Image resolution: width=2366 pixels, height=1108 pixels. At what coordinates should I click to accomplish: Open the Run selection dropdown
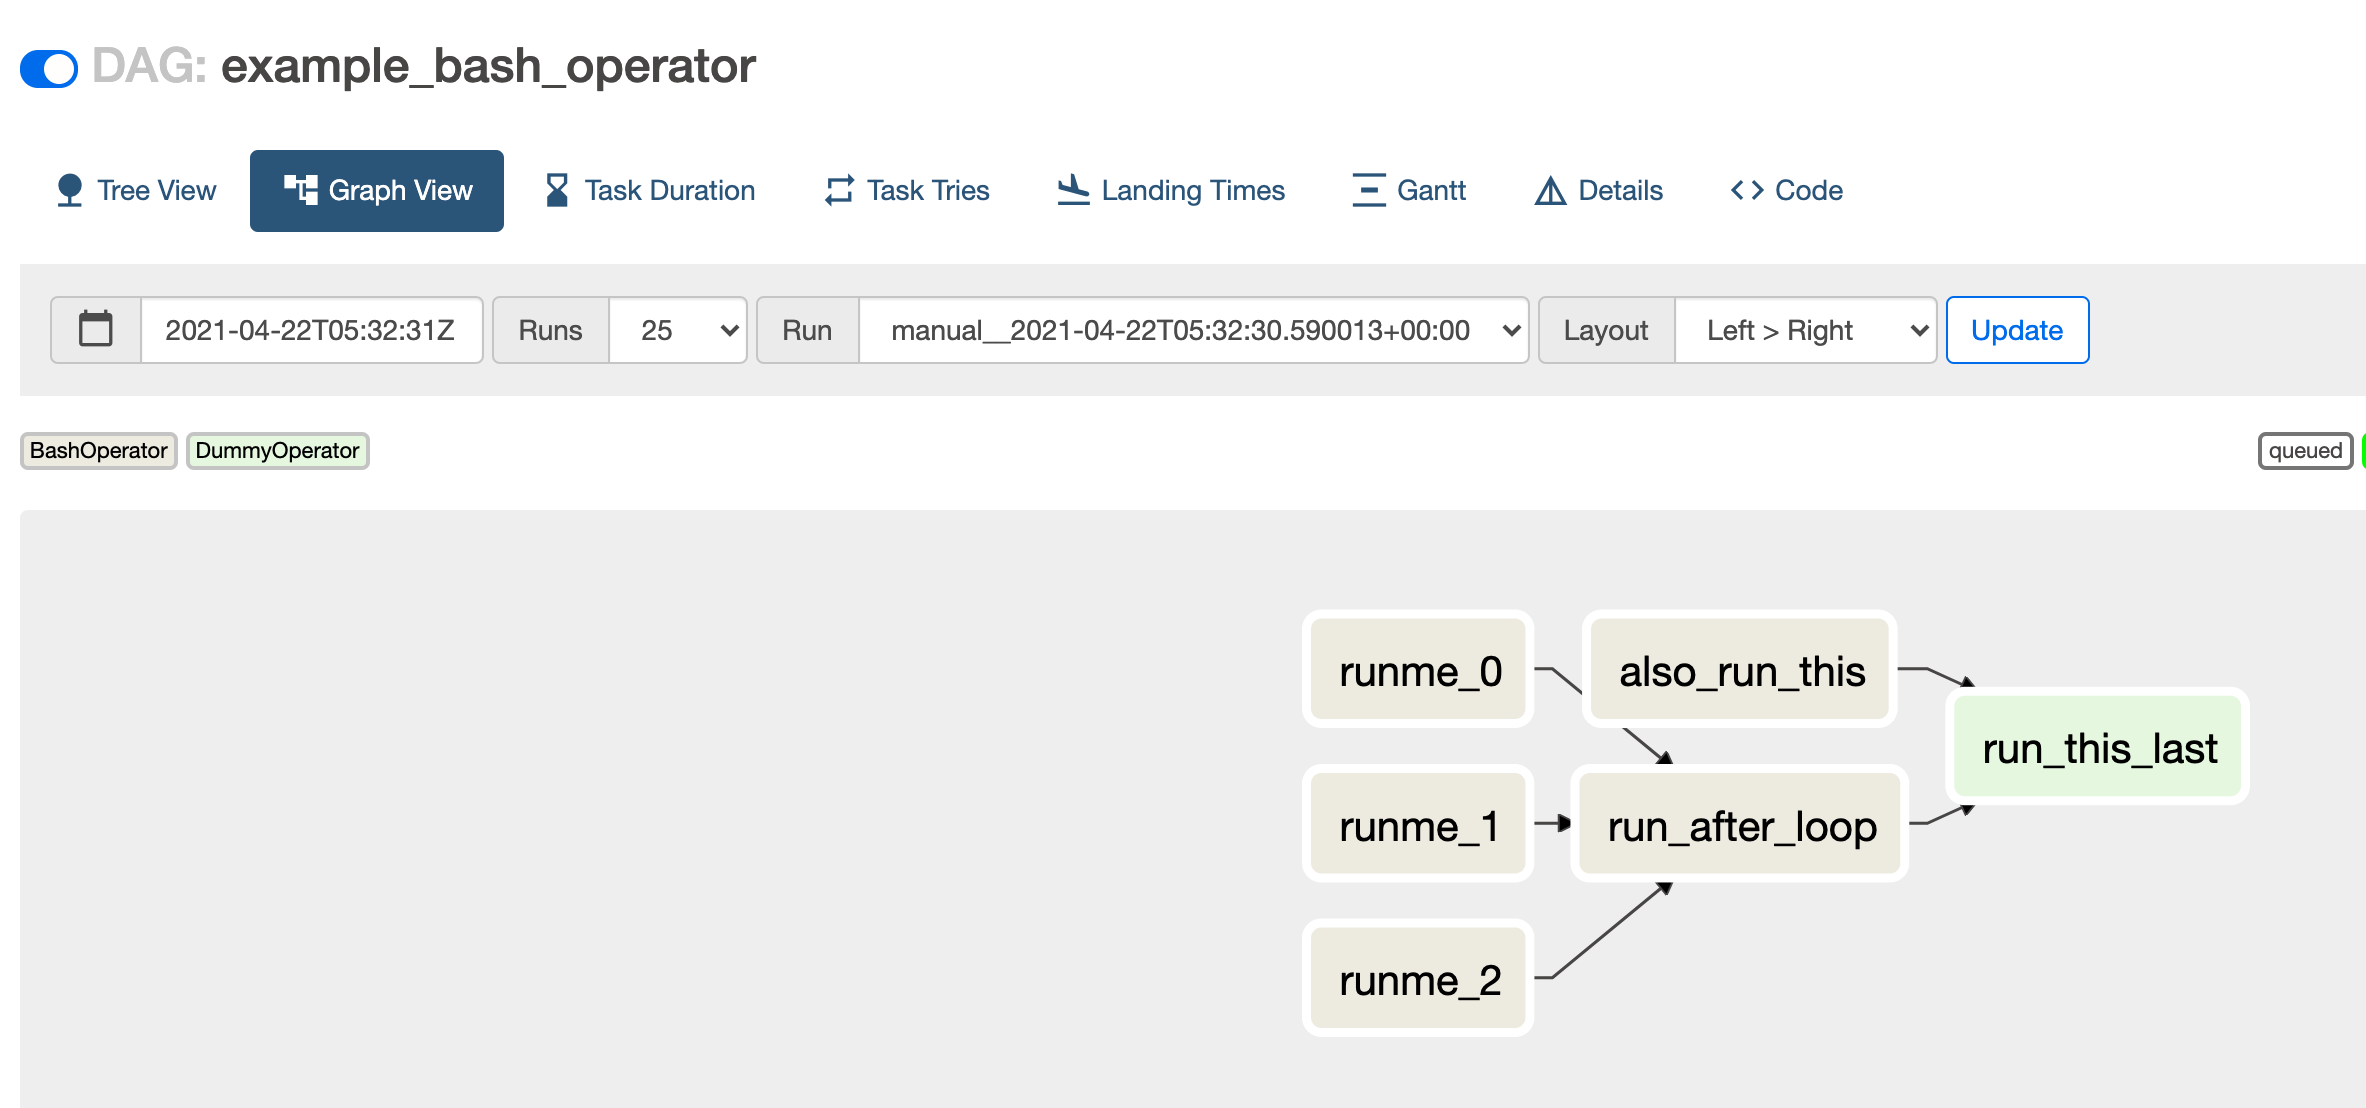pyautogui.click(x=1193, y=330)
